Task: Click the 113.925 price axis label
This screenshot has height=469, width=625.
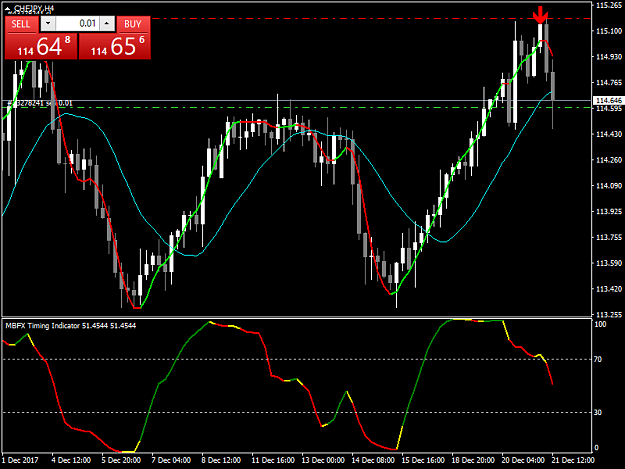Action: (609, 211)
